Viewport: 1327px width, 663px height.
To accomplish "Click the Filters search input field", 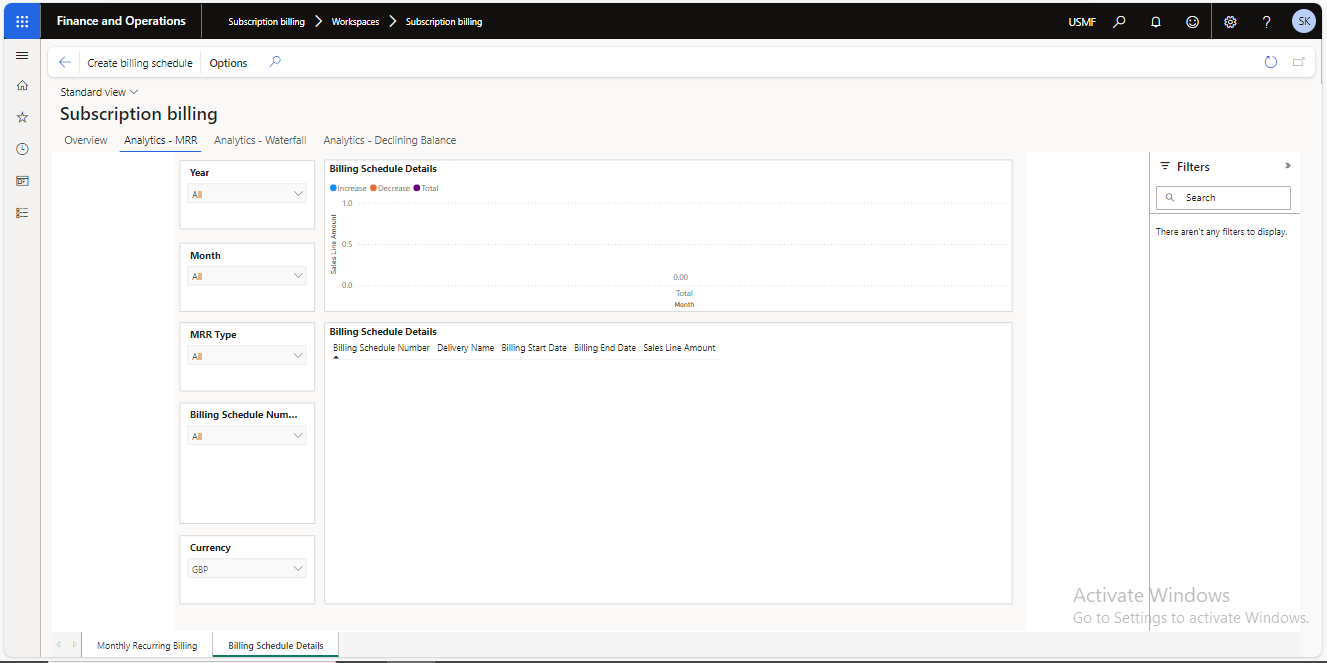I will pyautogui.click(x=1232, y=198).
